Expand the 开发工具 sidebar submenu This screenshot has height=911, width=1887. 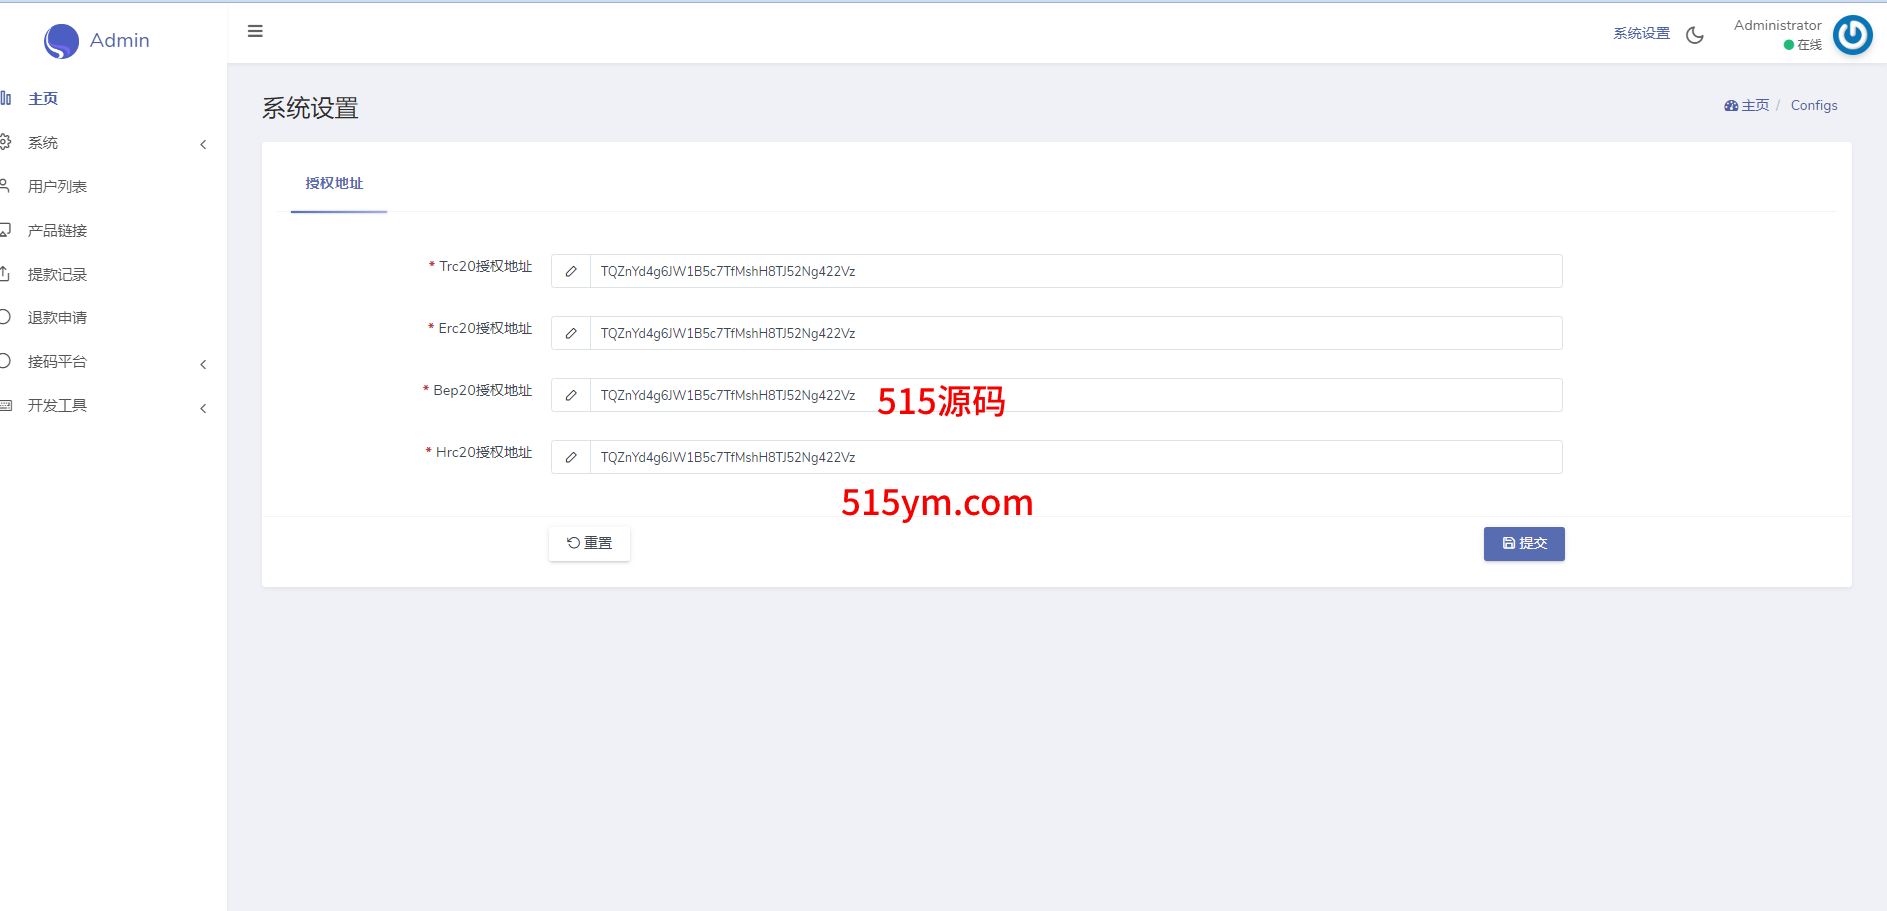point(203,409)
